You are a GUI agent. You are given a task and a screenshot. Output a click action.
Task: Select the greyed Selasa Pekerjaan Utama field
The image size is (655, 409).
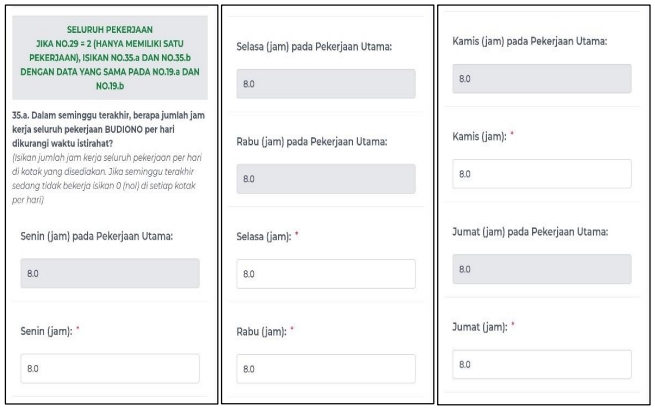pyautogui.click(x=326, y=84)
